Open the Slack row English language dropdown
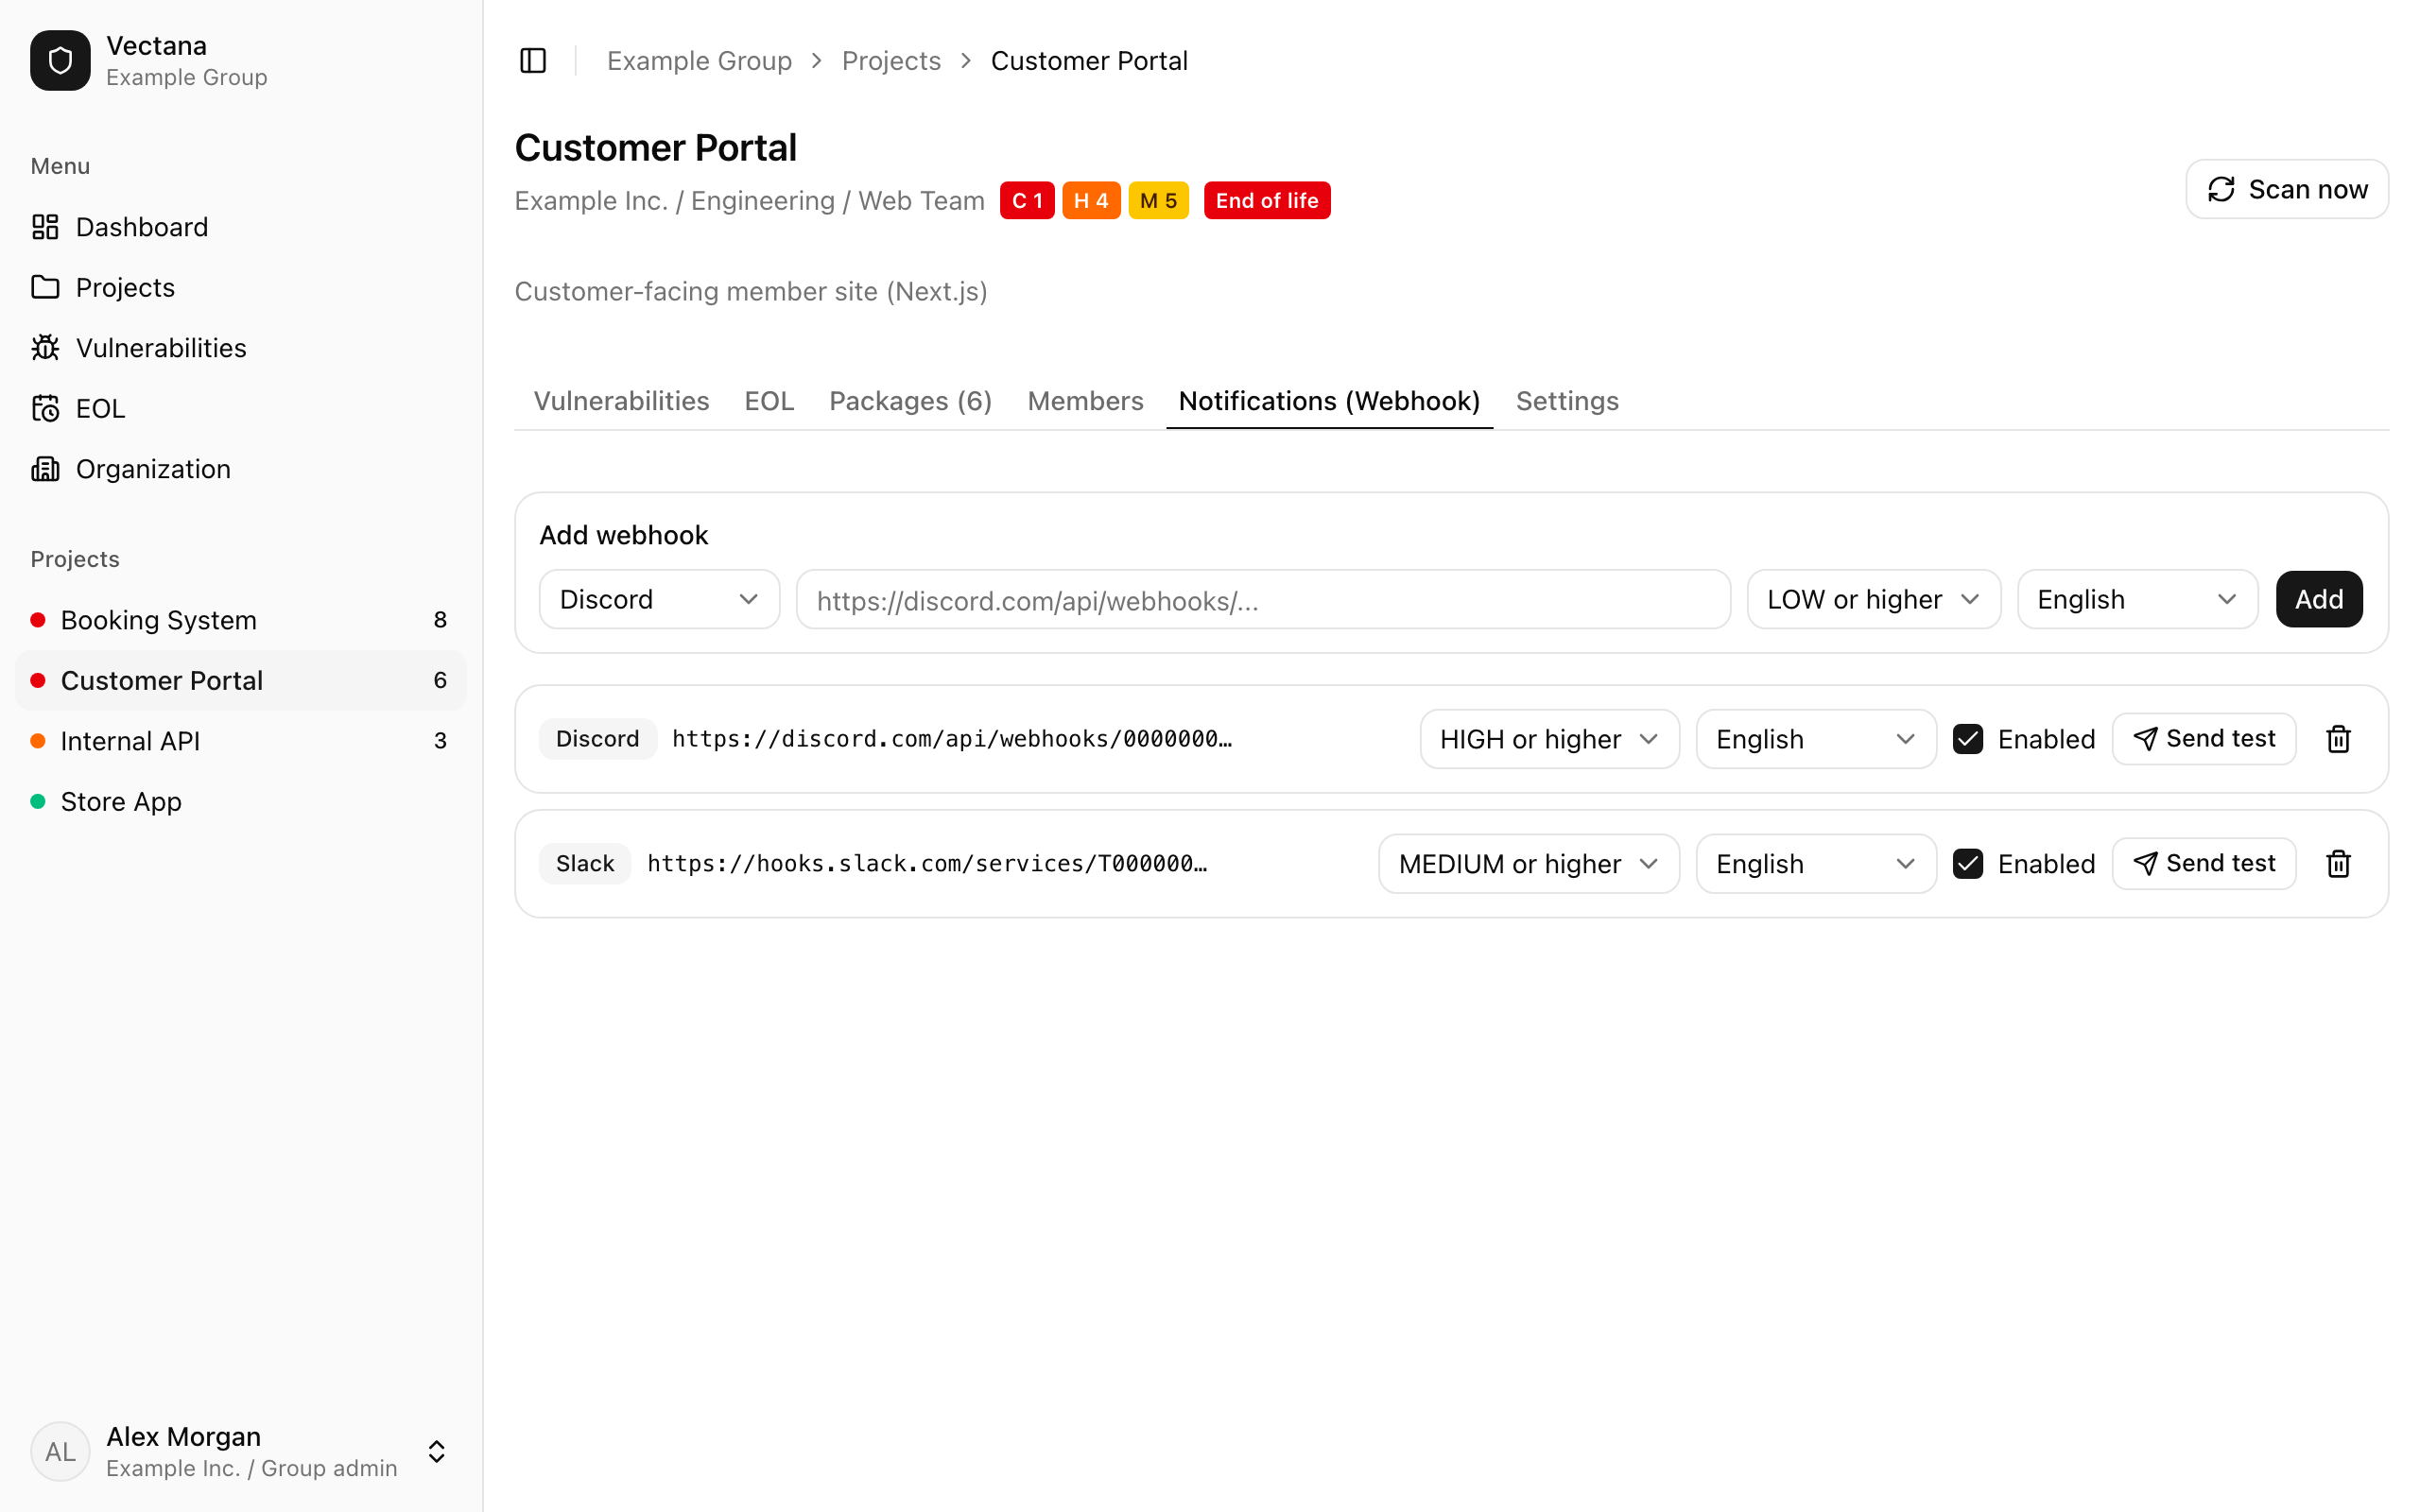 [1816, 863]
